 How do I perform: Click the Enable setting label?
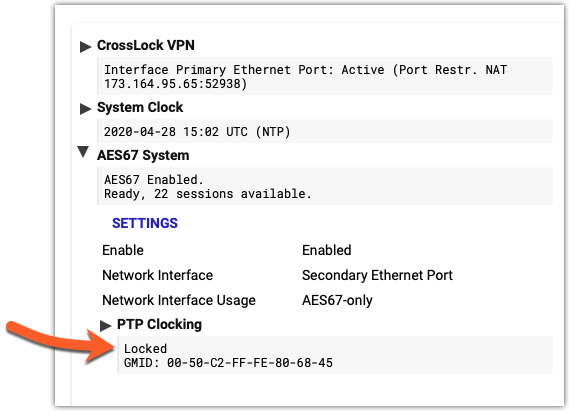123,250
